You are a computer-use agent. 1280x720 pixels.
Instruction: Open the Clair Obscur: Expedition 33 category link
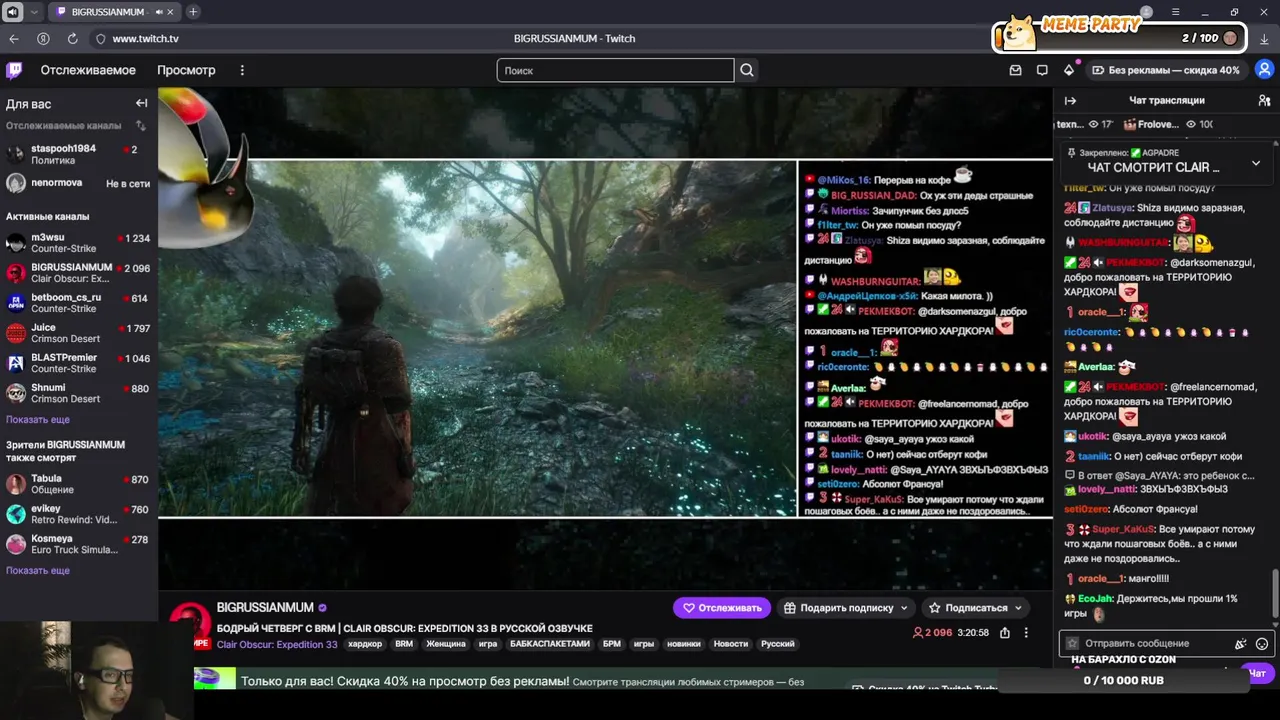tap(277, 644)
